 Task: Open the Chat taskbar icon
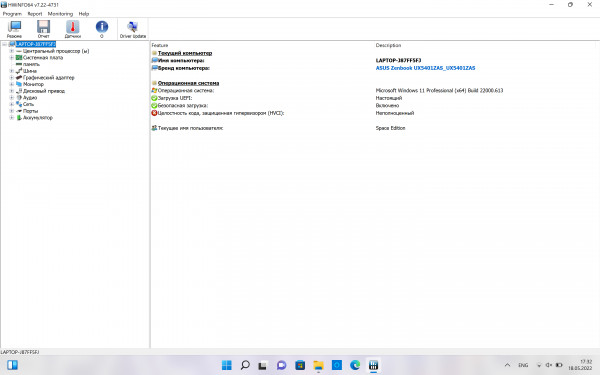click(x=282, y=365)
